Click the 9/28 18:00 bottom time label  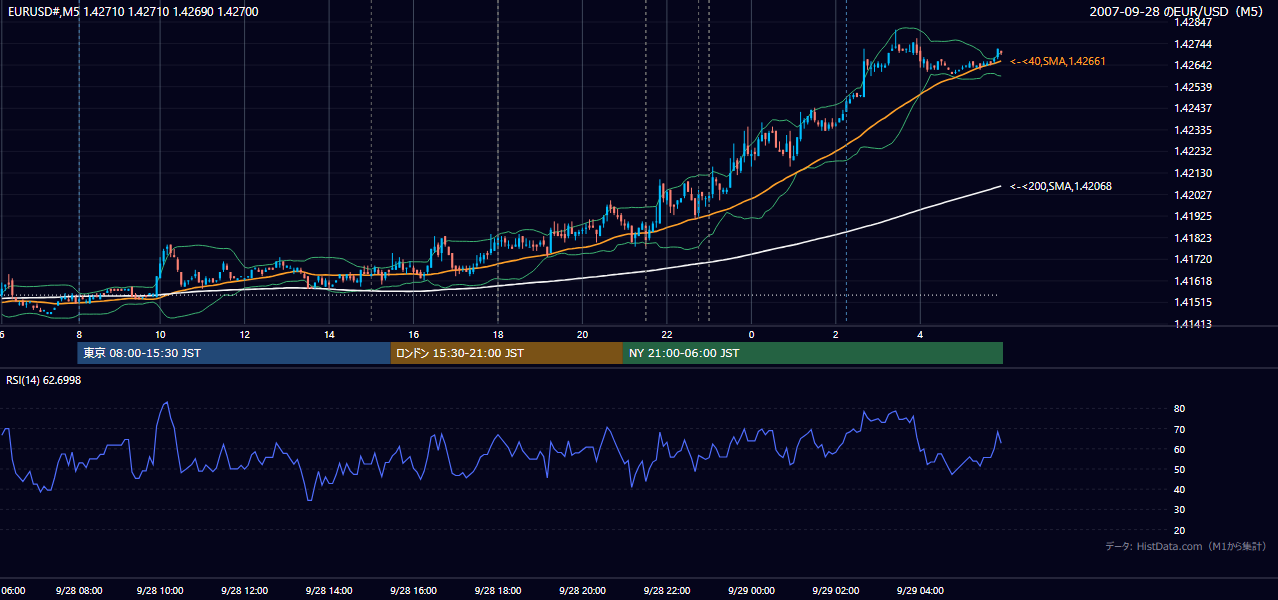pyautogui.click(x=498, y=590)
